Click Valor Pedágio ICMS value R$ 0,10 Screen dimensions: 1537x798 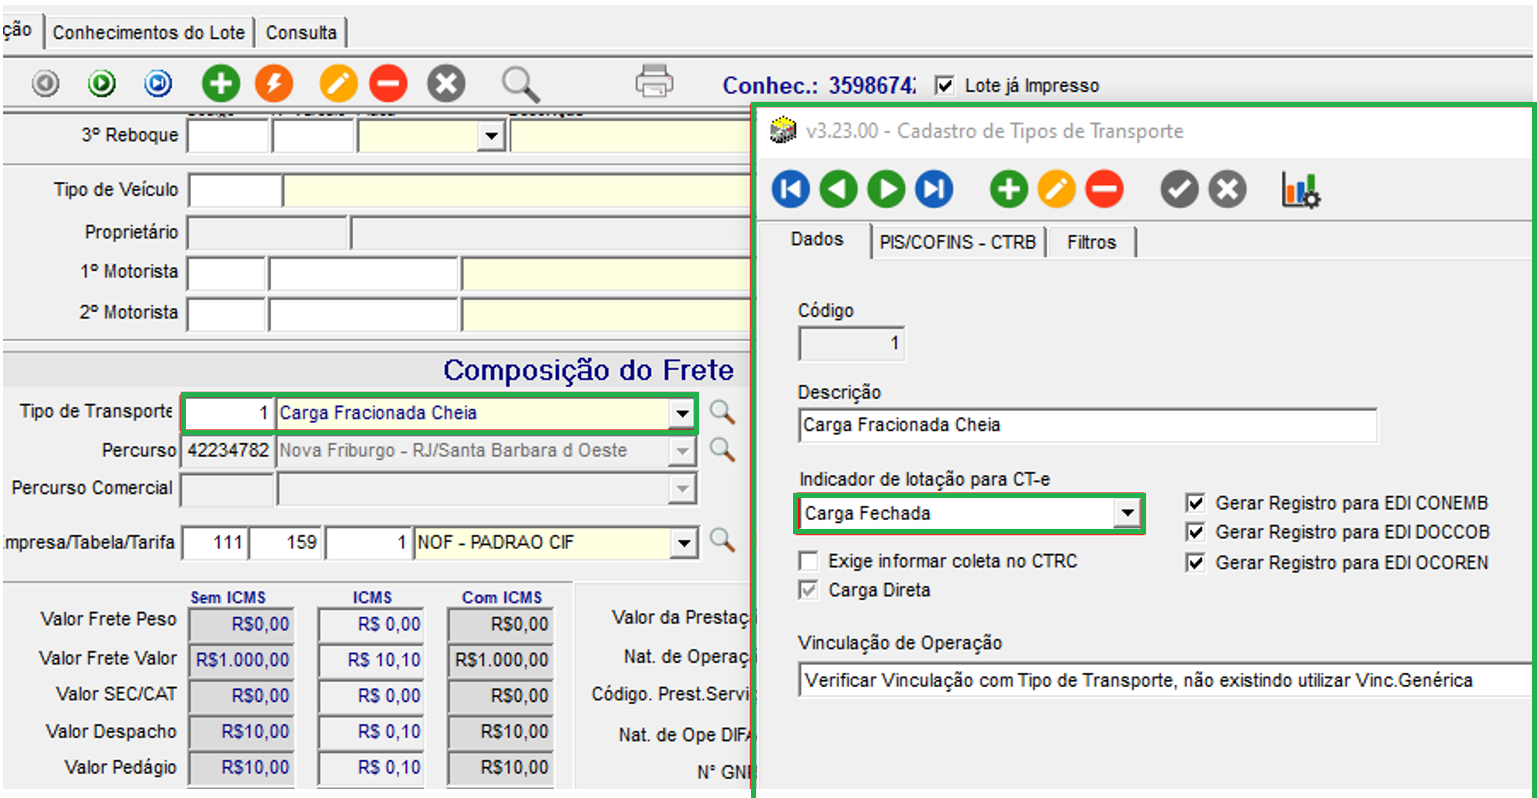click(x=372, y=769)
